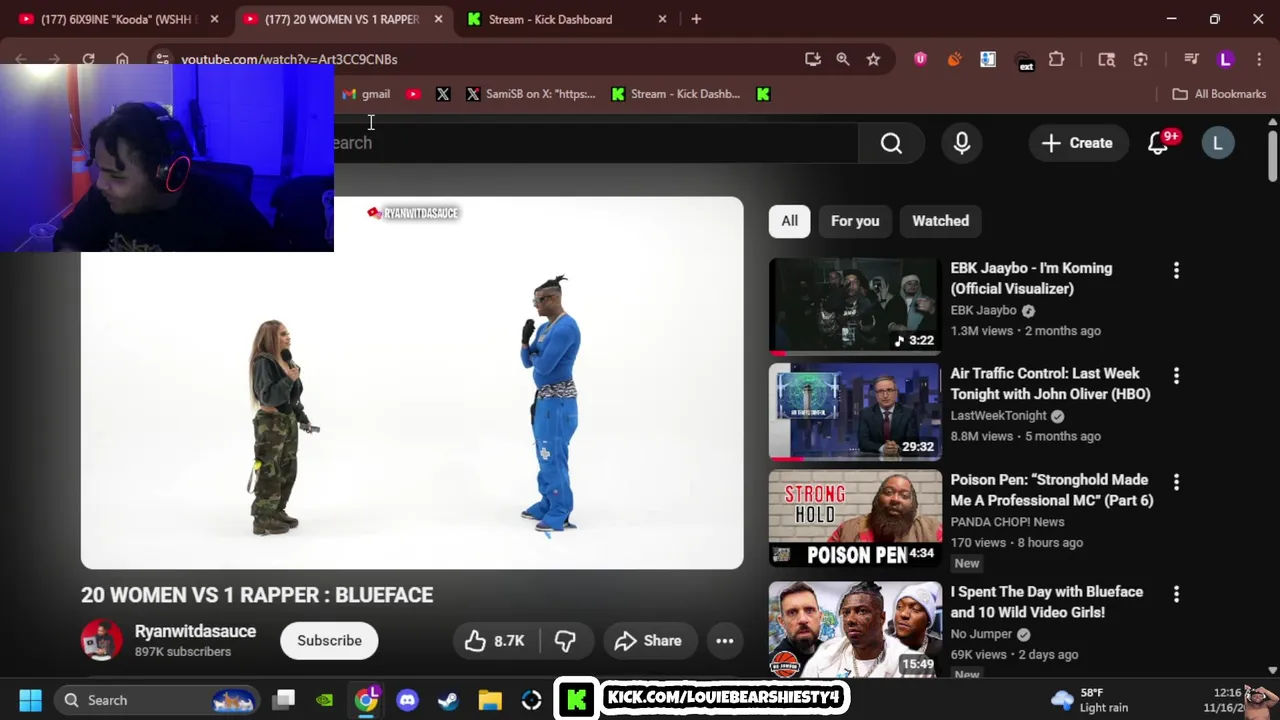Click the LastWeekTonight channel name
Screen dimensions: 1280x720
pos(998,416)
